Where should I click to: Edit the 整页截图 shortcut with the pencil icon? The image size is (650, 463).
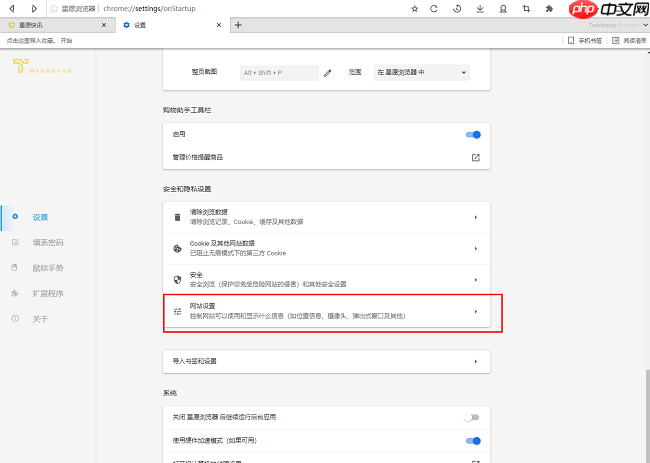(x=327, y=73)
